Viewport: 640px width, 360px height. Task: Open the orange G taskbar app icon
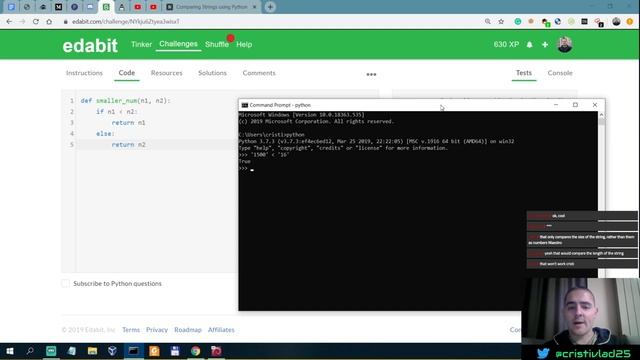[154, 351]
